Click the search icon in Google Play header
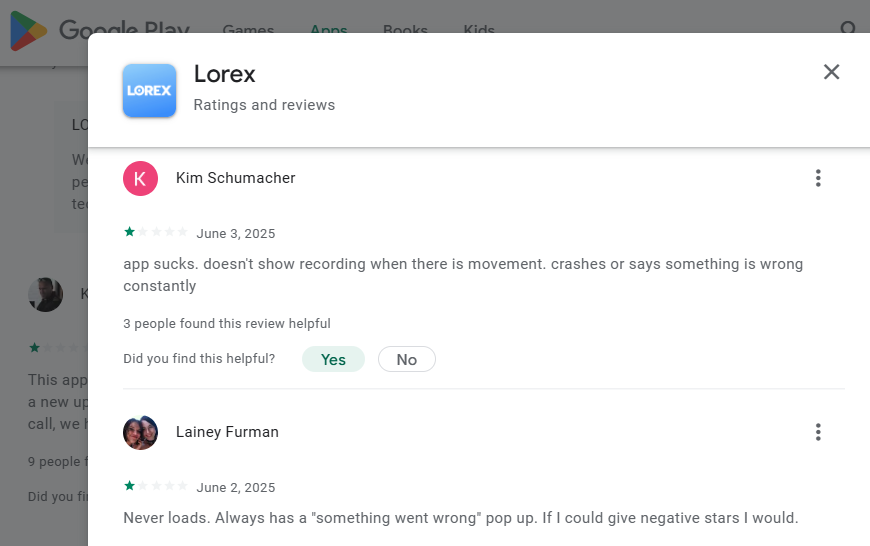 click(x=848, y=27)
